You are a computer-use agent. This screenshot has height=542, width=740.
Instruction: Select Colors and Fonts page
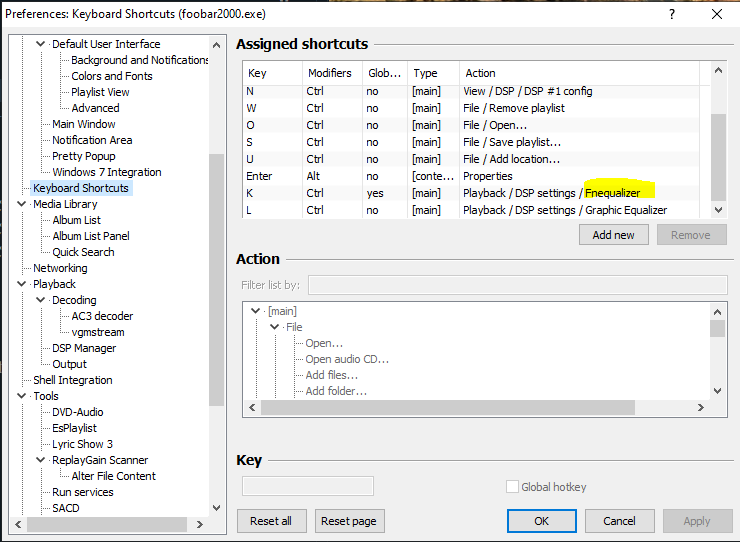click(112, 76)
